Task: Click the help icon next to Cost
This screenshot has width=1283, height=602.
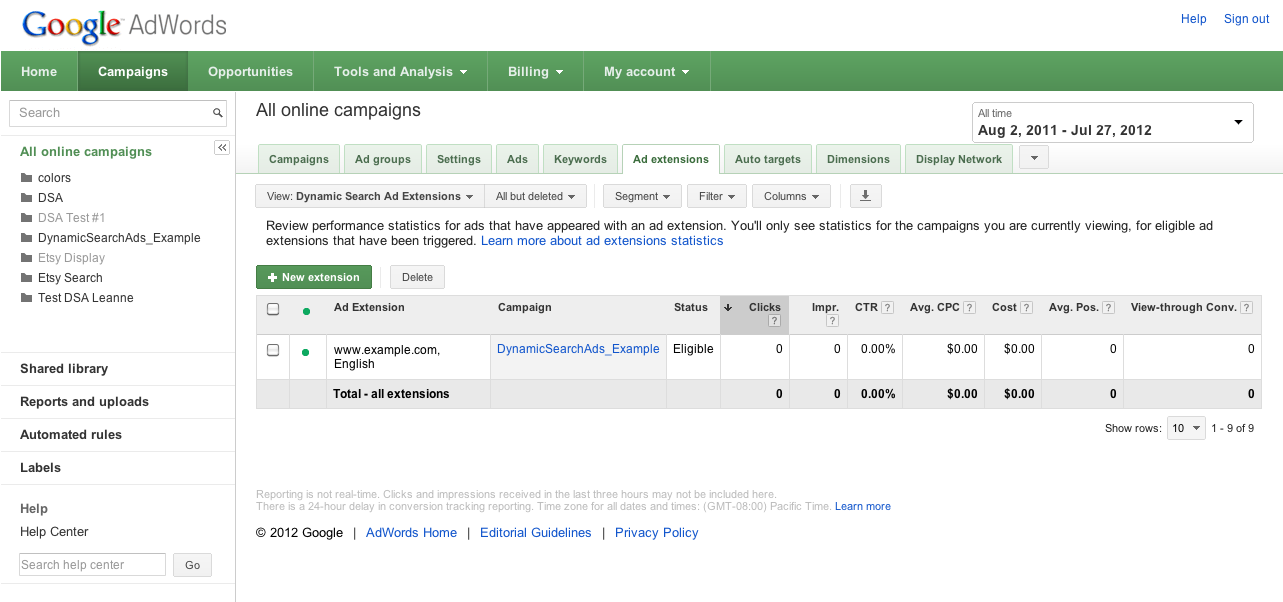Action: click(x=1026, y=308)
